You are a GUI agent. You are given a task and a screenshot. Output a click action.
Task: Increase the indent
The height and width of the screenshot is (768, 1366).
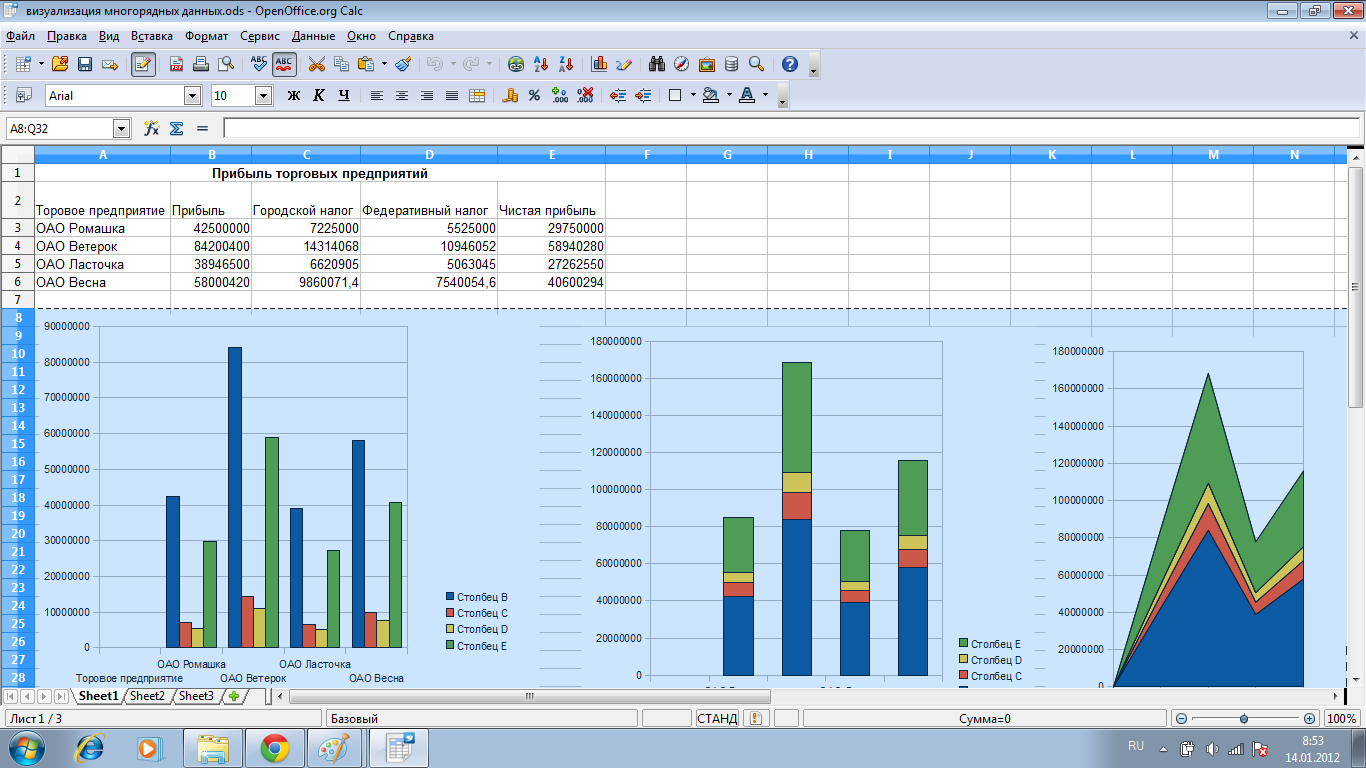[x=643, y=95]
